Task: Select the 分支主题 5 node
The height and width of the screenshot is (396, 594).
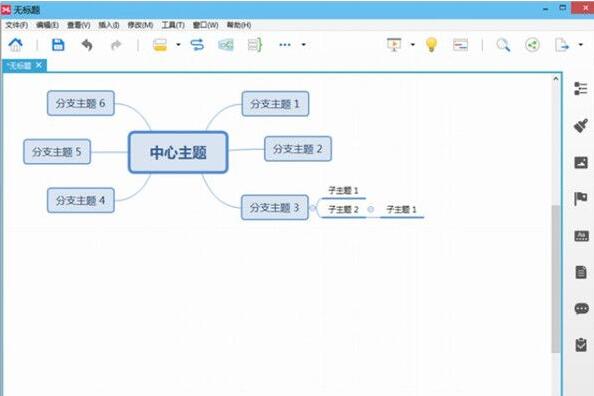Action: click(x=57, y=152)
